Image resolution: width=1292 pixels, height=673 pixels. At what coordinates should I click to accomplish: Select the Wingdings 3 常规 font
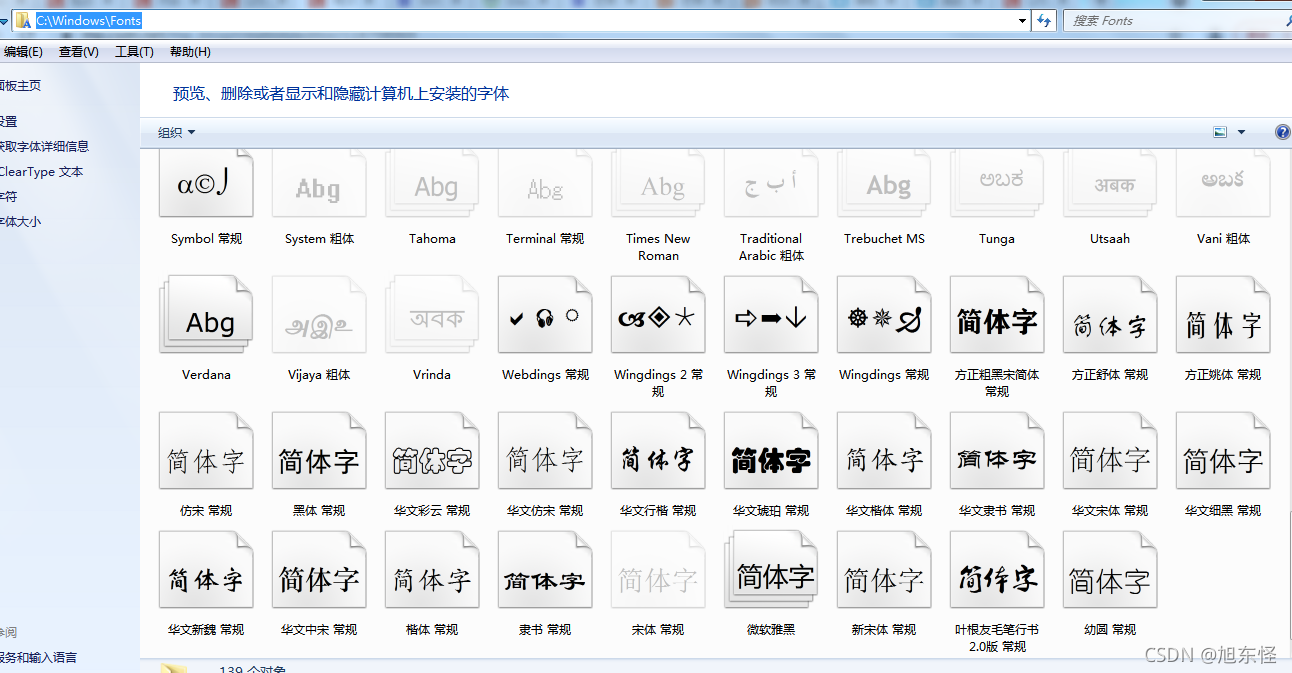pyautogui.click(x=771, y=315)
